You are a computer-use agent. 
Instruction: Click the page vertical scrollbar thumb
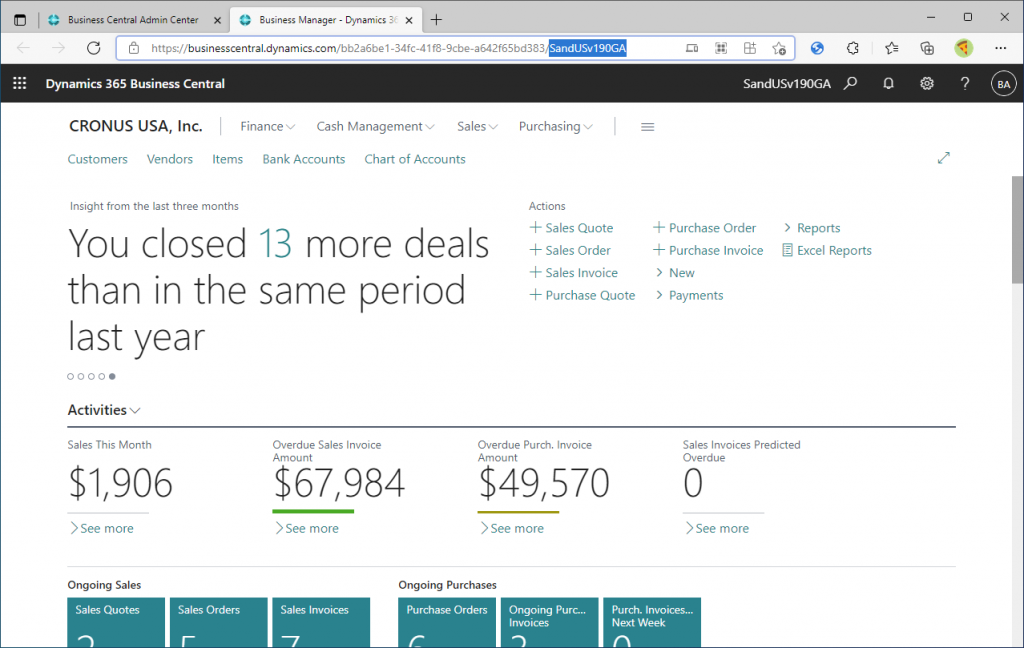pos(1017,229)
